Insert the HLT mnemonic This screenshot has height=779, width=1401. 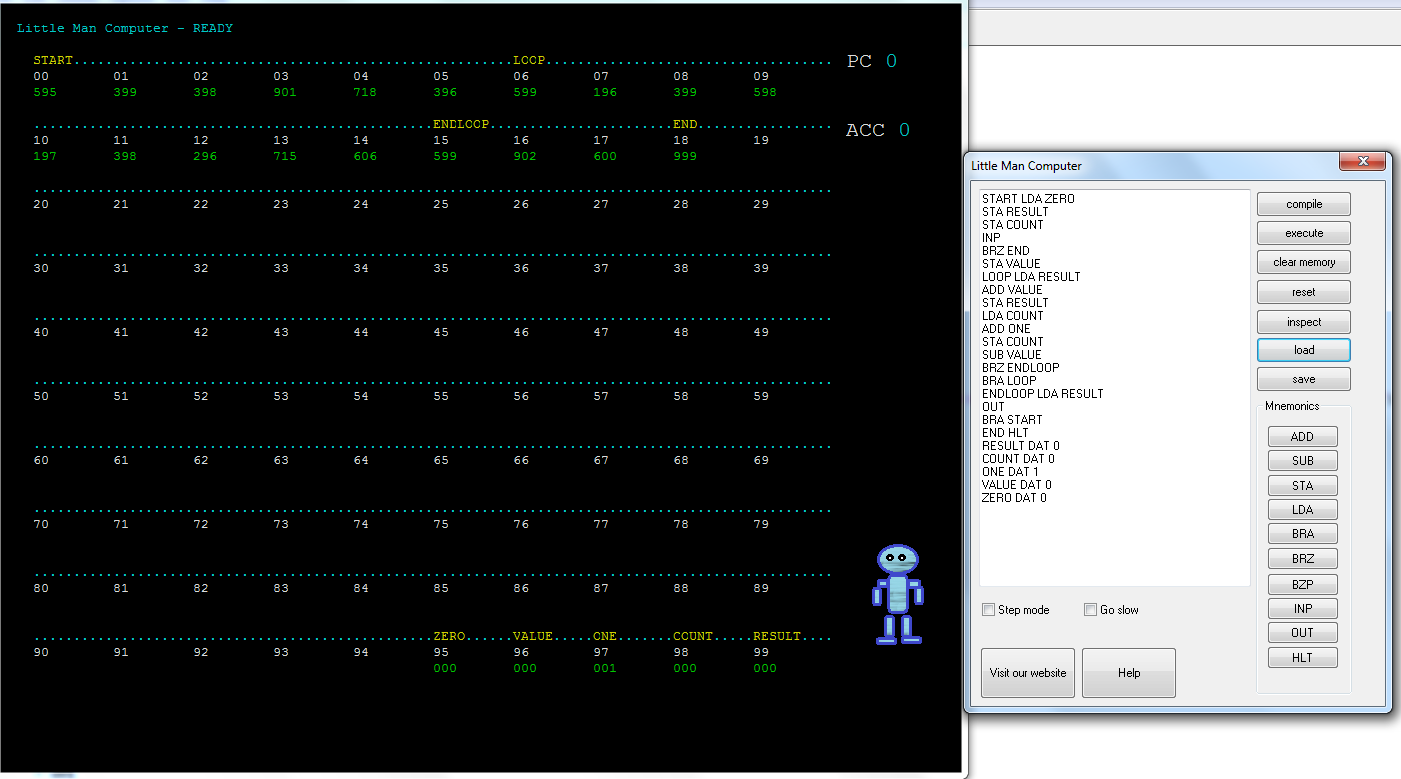click(x=1302, y=658)
